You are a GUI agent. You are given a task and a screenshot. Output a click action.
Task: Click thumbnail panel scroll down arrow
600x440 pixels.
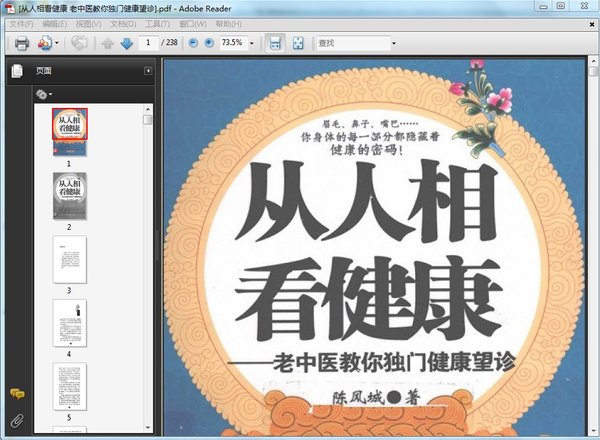148,428
